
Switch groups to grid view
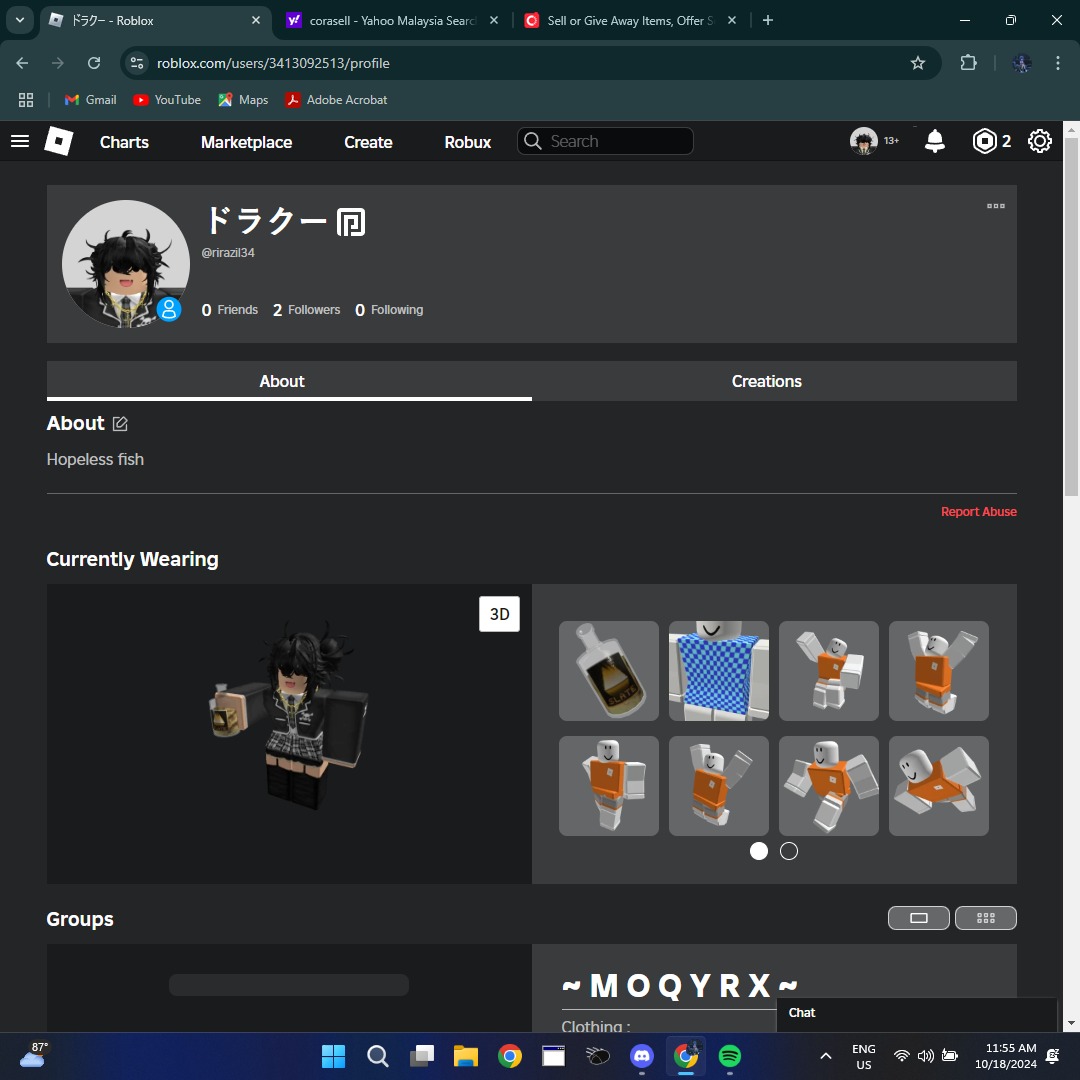click(x=986, y=917)
